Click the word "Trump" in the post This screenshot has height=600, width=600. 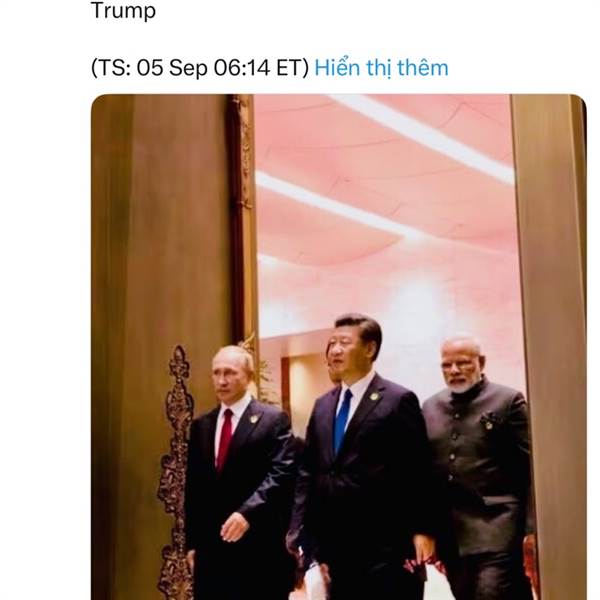click(123, 10)
